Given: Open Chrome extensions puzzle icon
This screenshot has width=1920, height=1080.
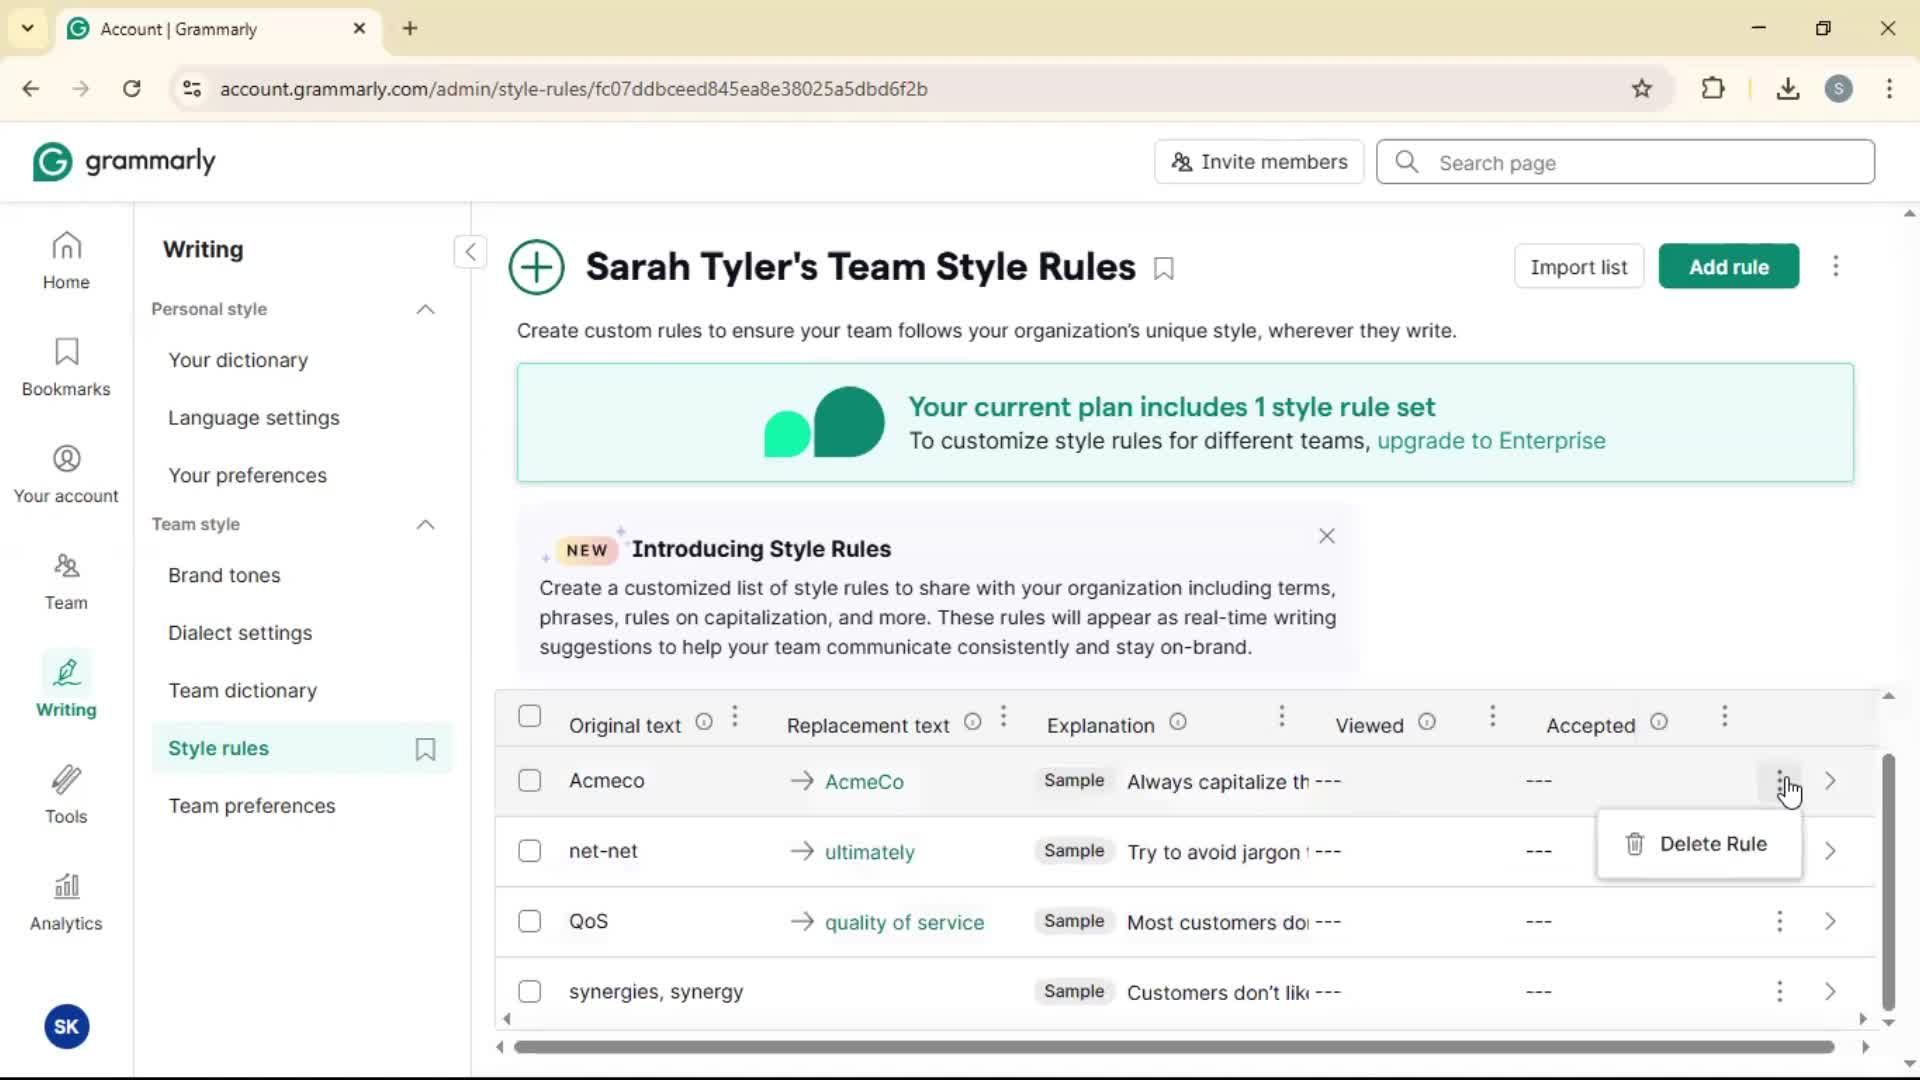Looking at the screenshot, I should (1713, 88).
